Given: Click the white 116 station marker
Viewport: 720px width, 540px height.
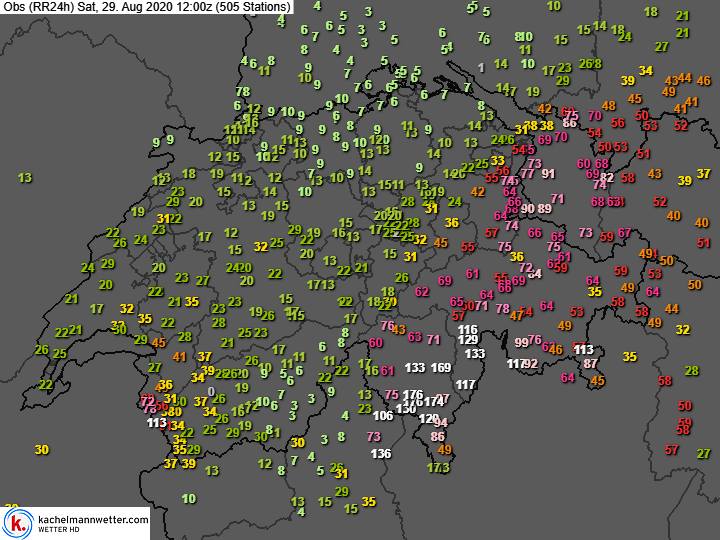Looking at the screenshot, I should [x=467, y=329].
